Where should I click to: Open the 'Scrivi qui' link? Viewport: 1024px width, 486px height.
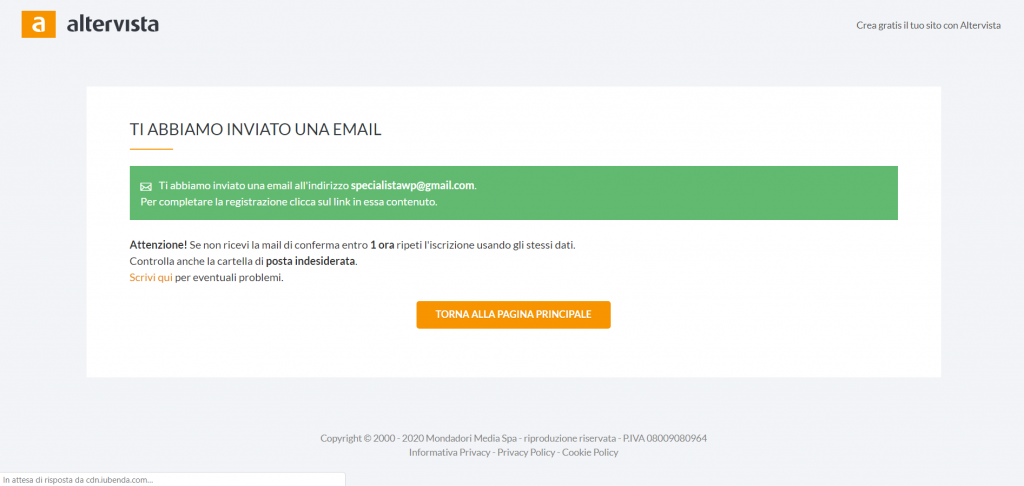[x=151, y=278]
